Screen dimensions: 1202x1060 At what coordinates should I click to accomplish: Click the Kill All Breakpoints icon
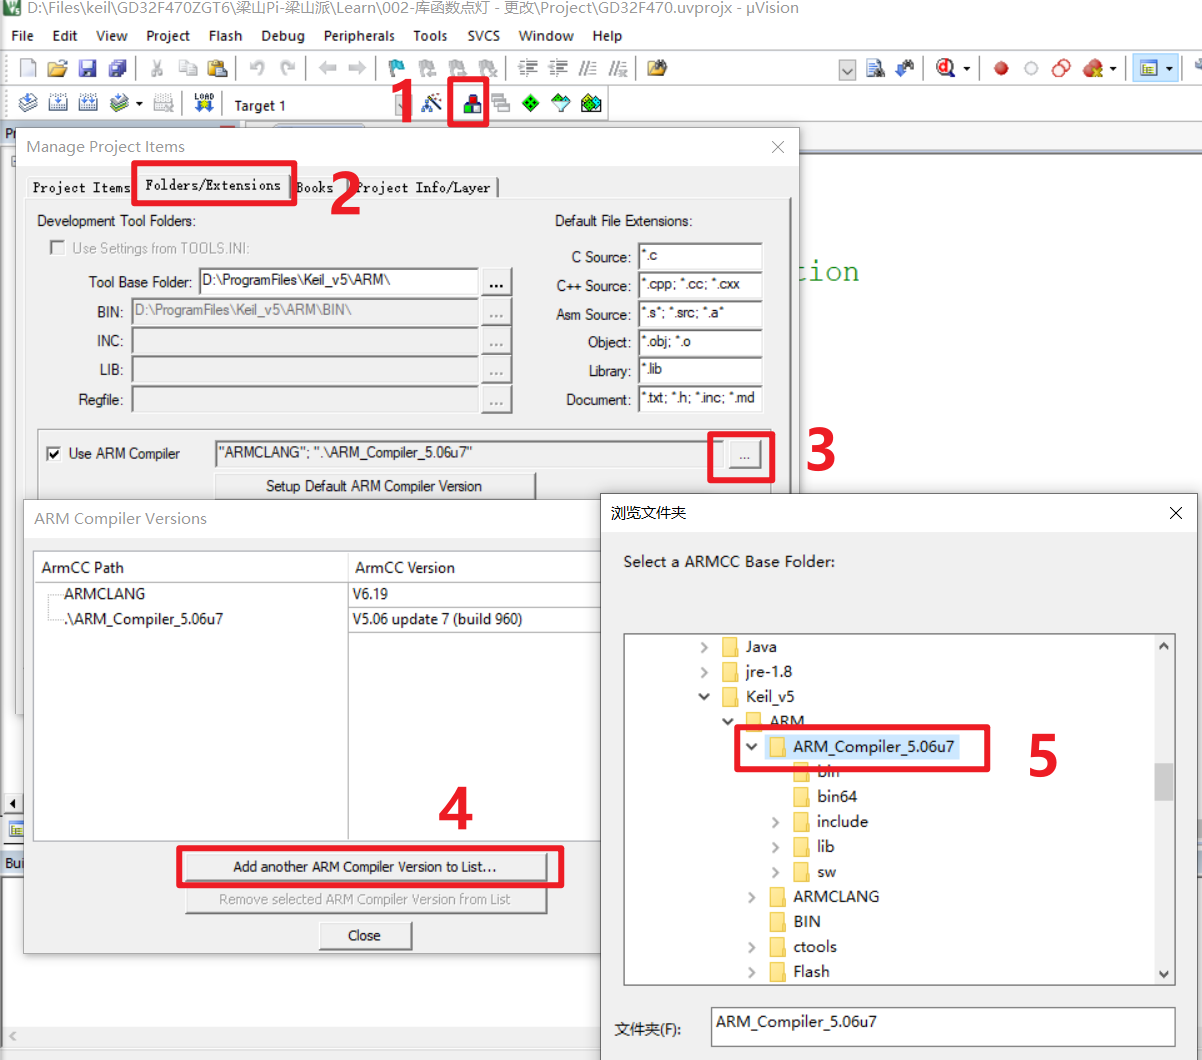pos(1092,68)
